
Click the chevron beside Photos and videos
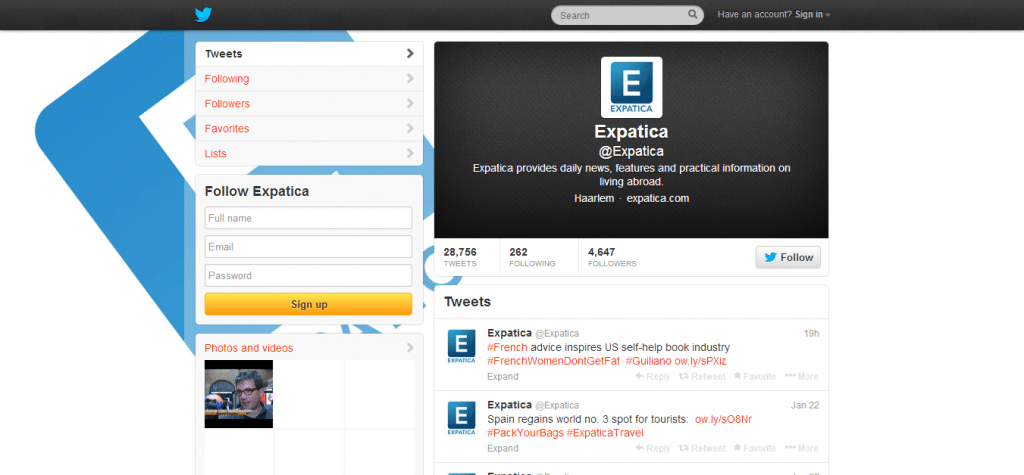click(x=410, y=348)
